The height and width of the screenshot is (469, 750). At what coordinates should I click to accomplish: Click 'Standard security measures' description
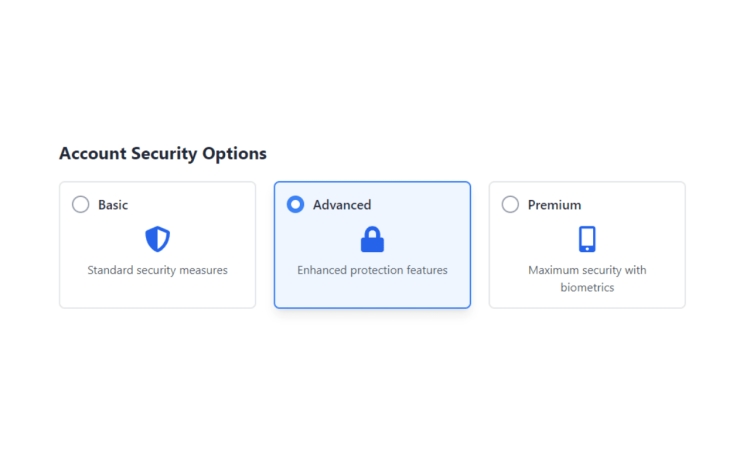coord(157,270)
